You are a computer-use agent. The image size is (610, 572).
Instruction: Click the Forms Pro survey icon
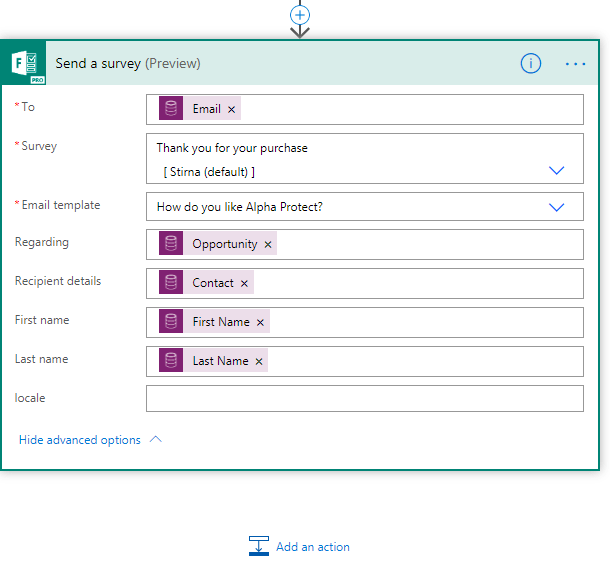[29, 64]
